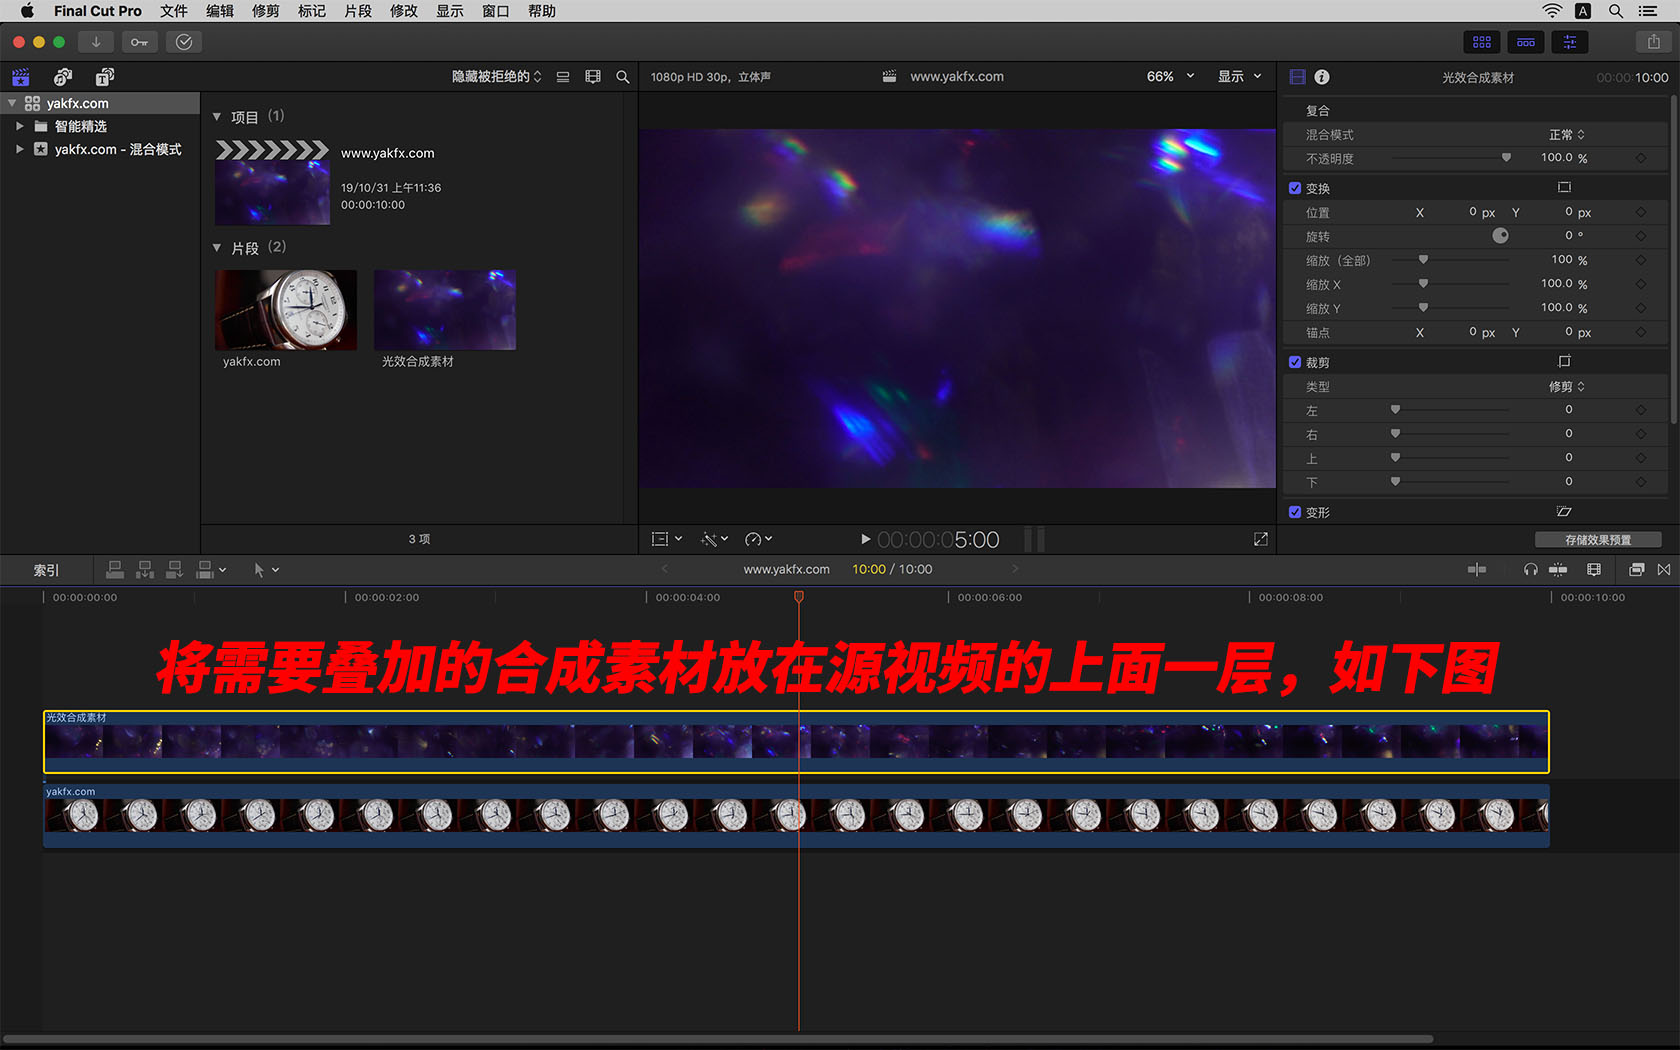Click the viewer fullscreen expand icon

tap(1260, 539)
